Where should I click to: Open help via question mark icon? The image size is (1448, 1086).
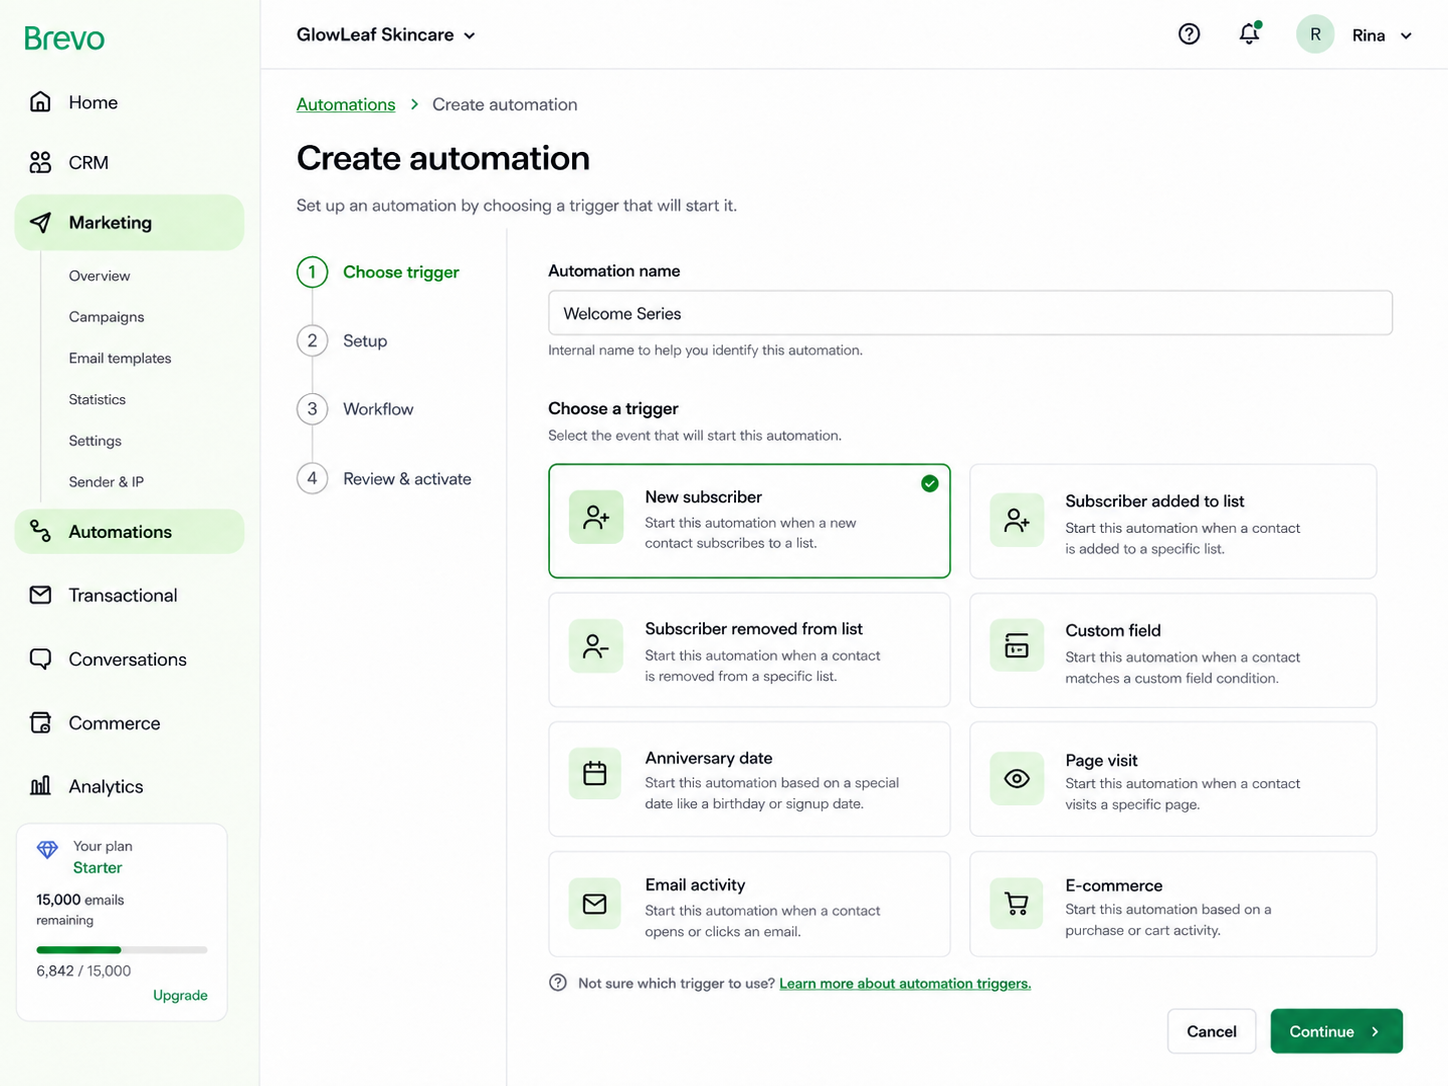[x=1189, y=34]
